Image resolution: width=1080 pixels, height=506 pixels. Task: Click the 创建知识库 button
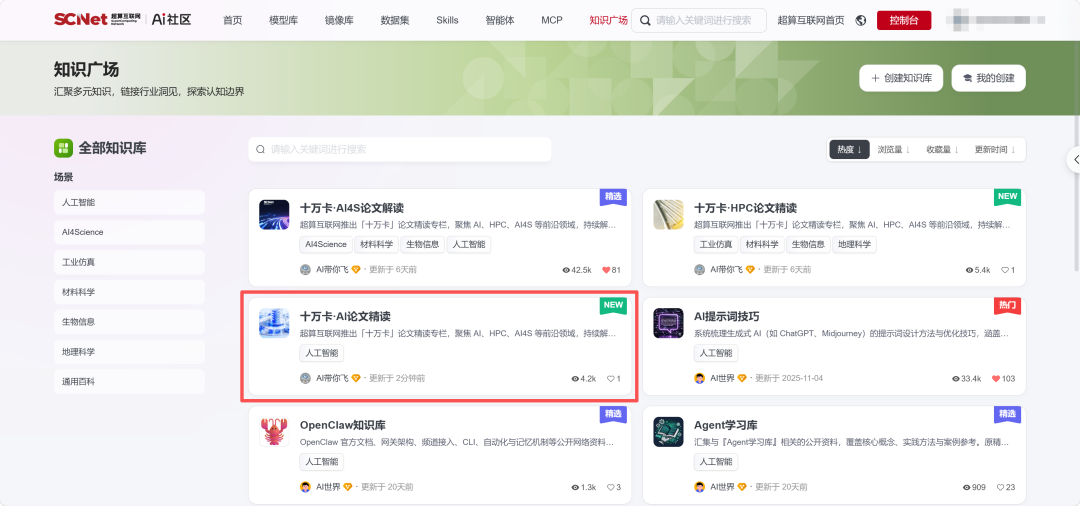point(901,78)
